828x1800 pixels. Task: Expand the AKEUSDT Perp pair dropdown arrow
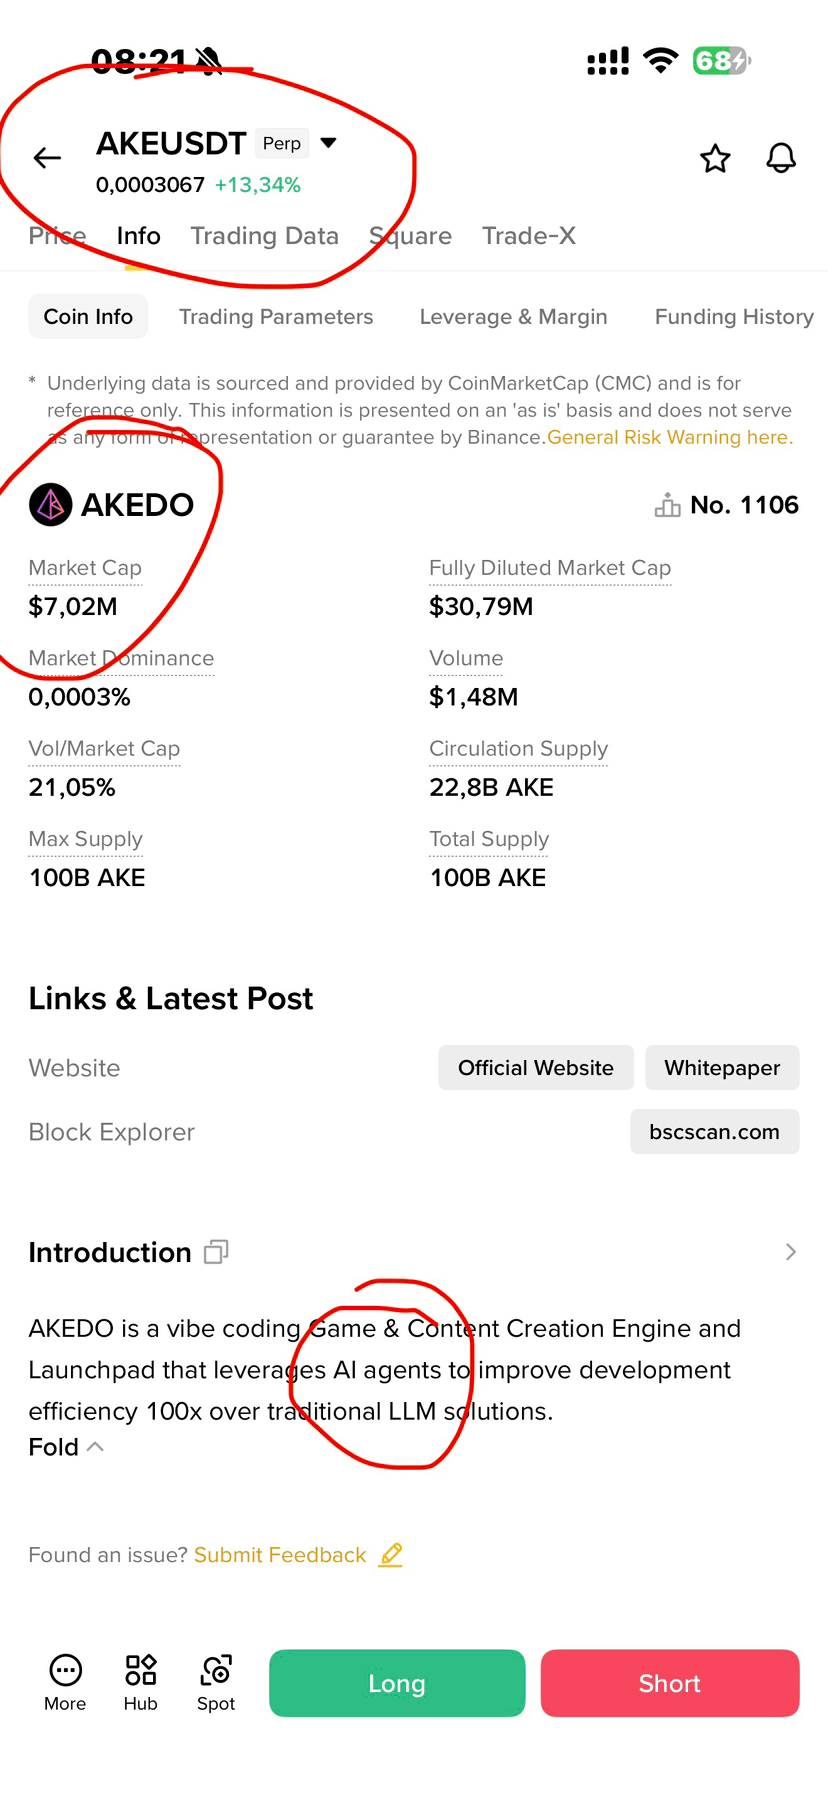coord(328,143)
